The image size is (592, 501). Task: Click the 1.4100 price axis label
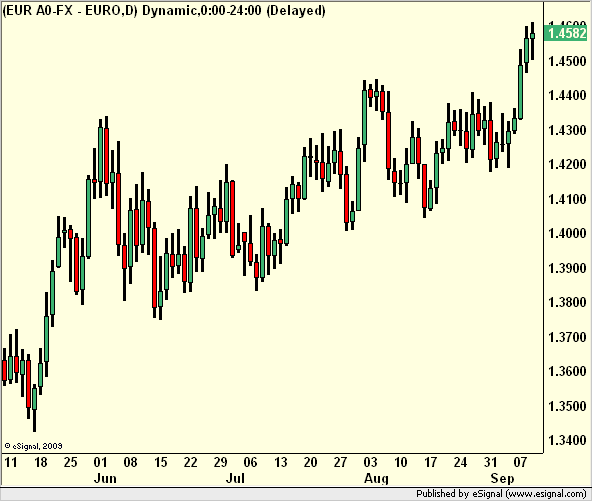[x=567, y=199]
